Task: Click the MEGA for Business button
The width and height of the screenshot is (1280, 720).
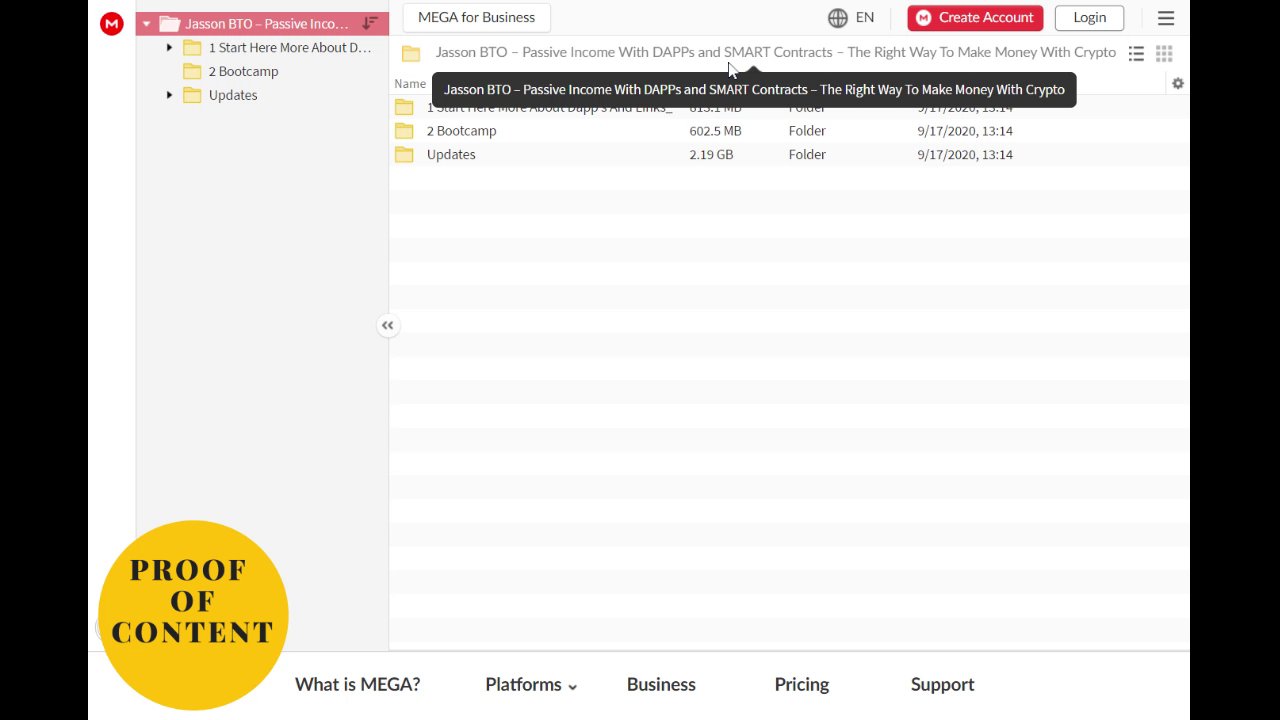Action: (x=476, y=17)
